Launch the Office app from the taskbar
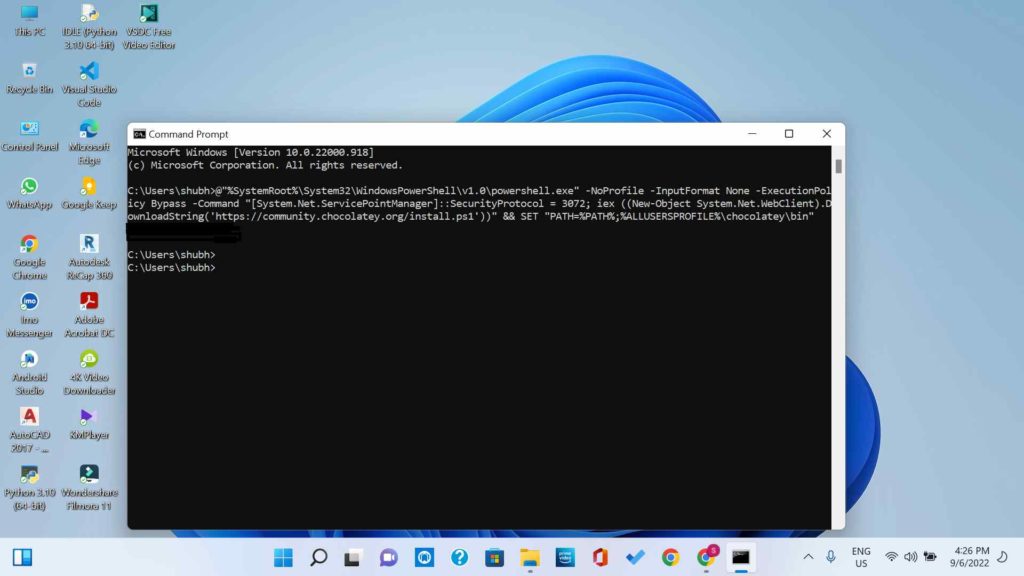 [600, 557]
